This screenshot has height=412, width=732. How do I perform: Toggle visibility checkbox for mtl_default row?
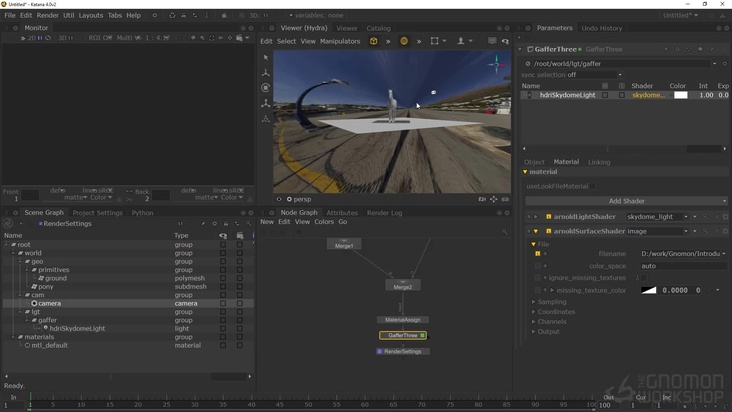(223, 345)
